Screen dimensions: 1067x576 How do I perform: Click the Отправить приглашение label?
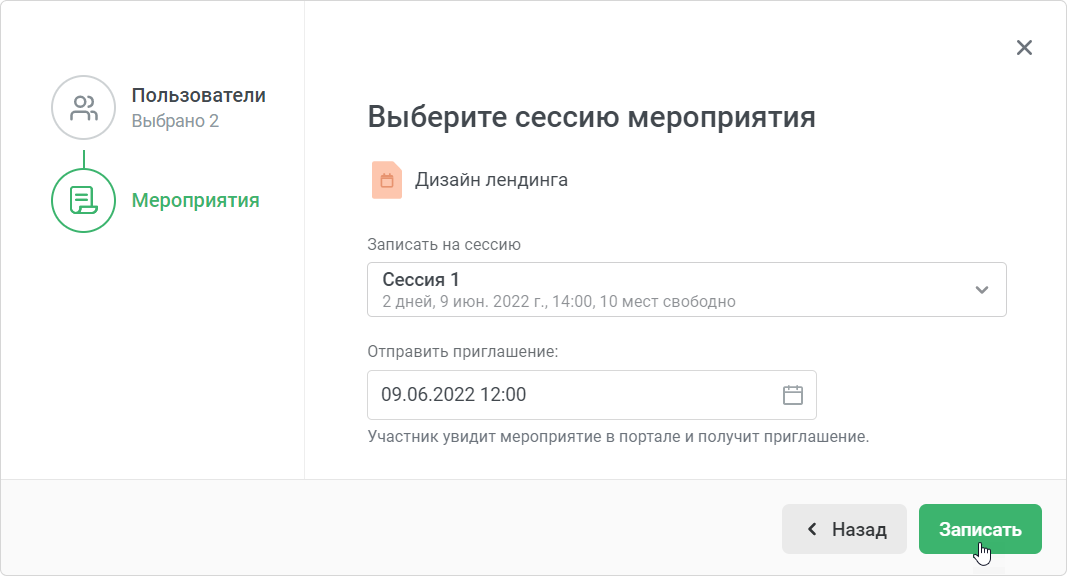(463, 352)
